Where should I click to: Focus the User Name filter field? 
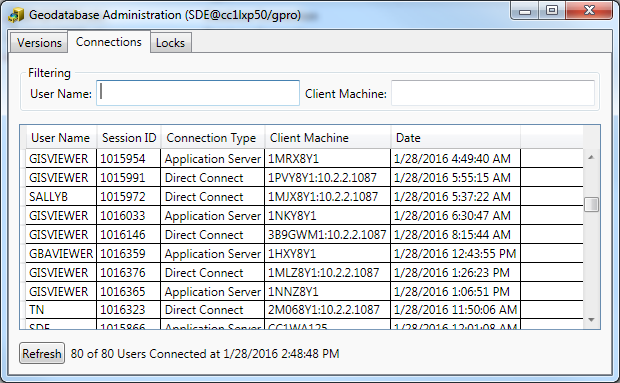click(198, 93)
